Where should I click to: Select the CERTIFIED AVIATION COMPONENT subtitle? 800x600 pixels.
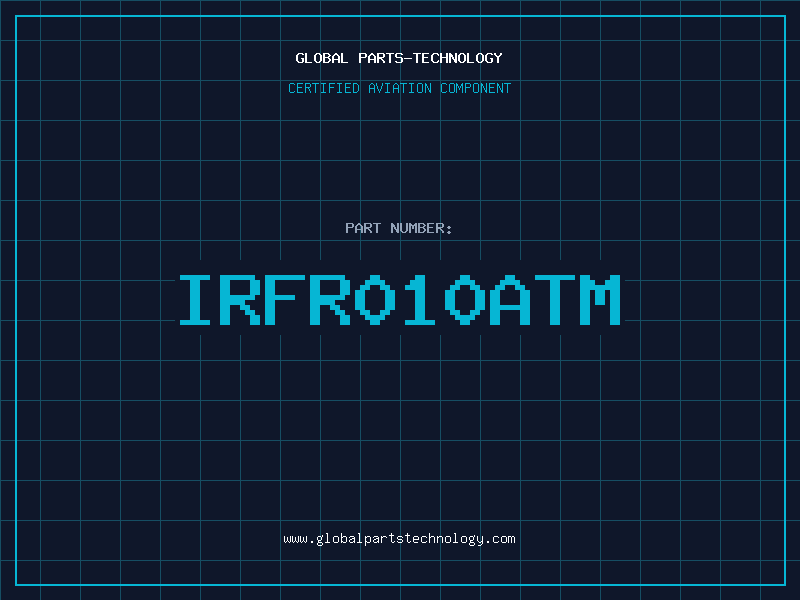[x=399, y=88]
